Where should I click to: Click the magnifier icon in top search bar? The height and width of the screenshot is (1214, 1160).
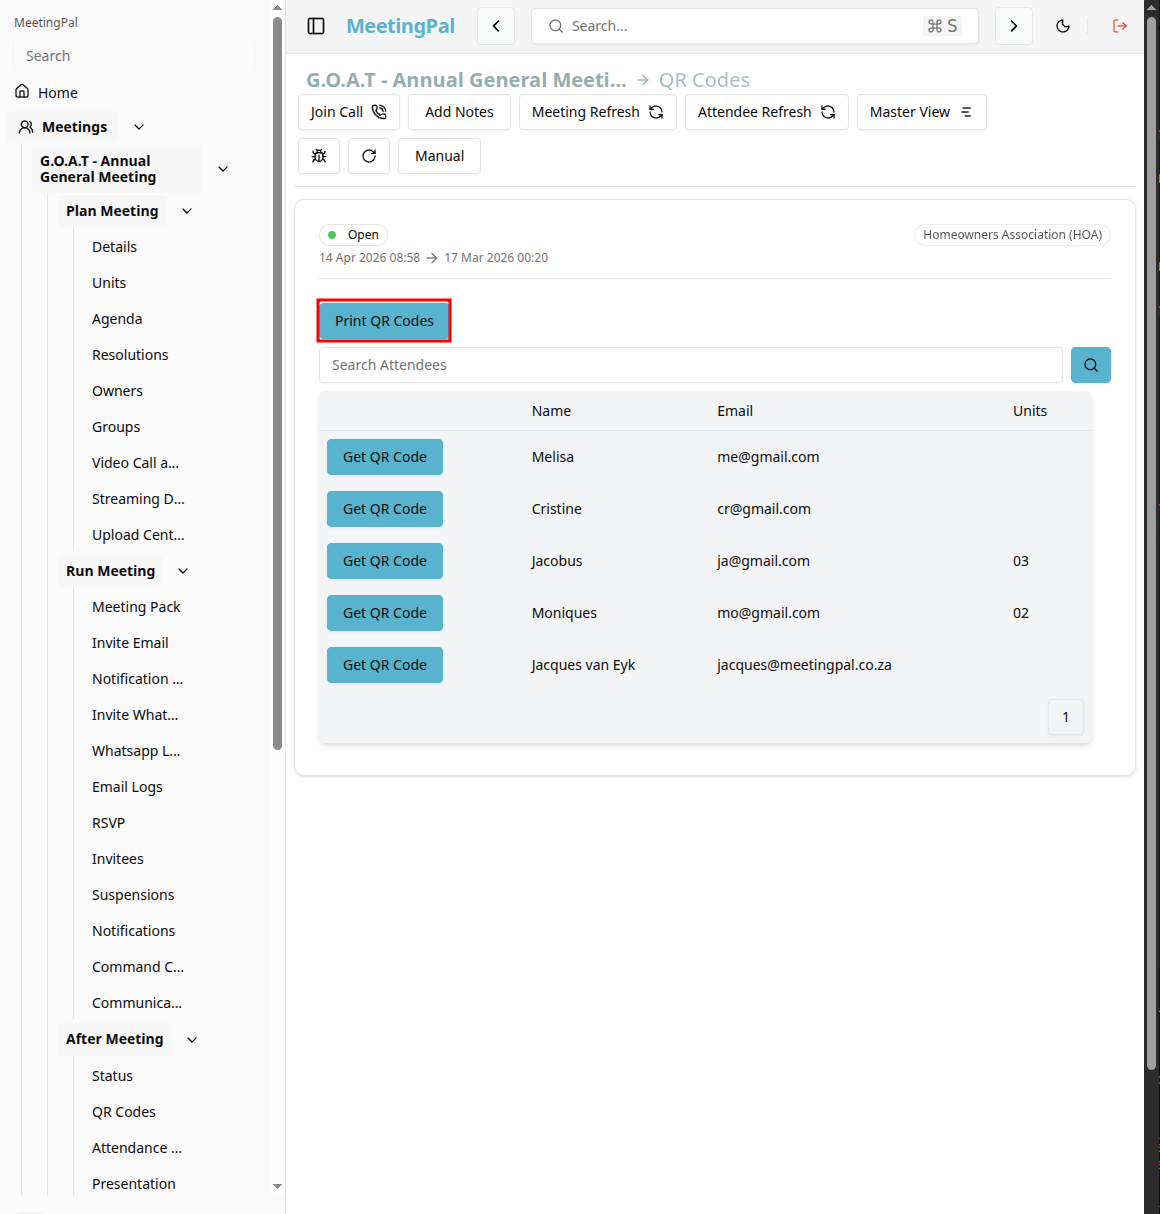point(556,26)
